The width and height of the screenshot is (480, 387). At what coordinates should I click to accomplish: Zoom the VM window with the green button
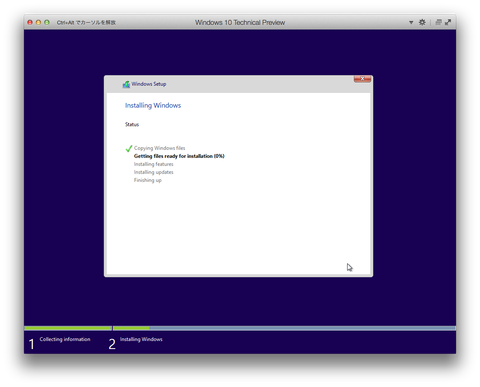(47, 22)
